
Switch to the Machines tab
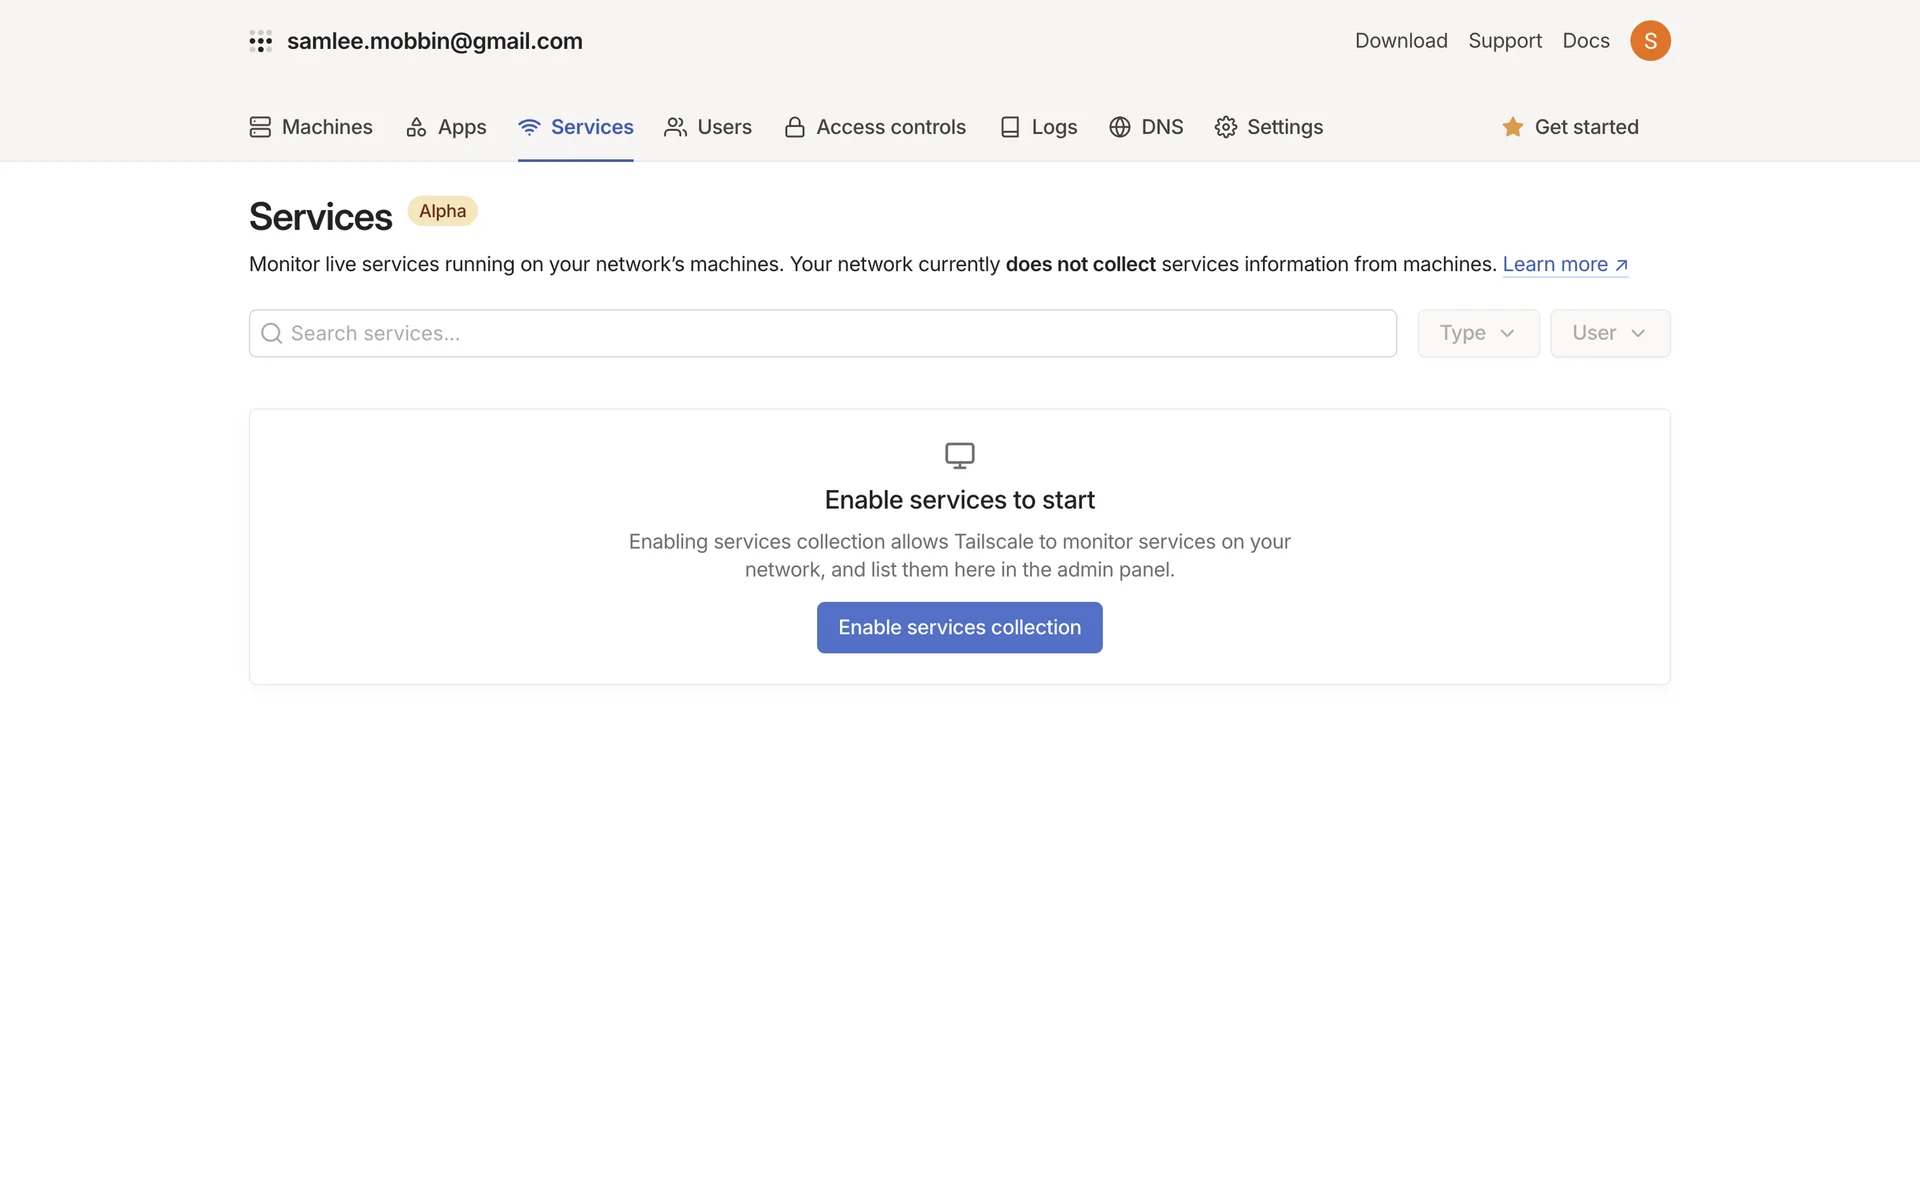coord(327,127)
